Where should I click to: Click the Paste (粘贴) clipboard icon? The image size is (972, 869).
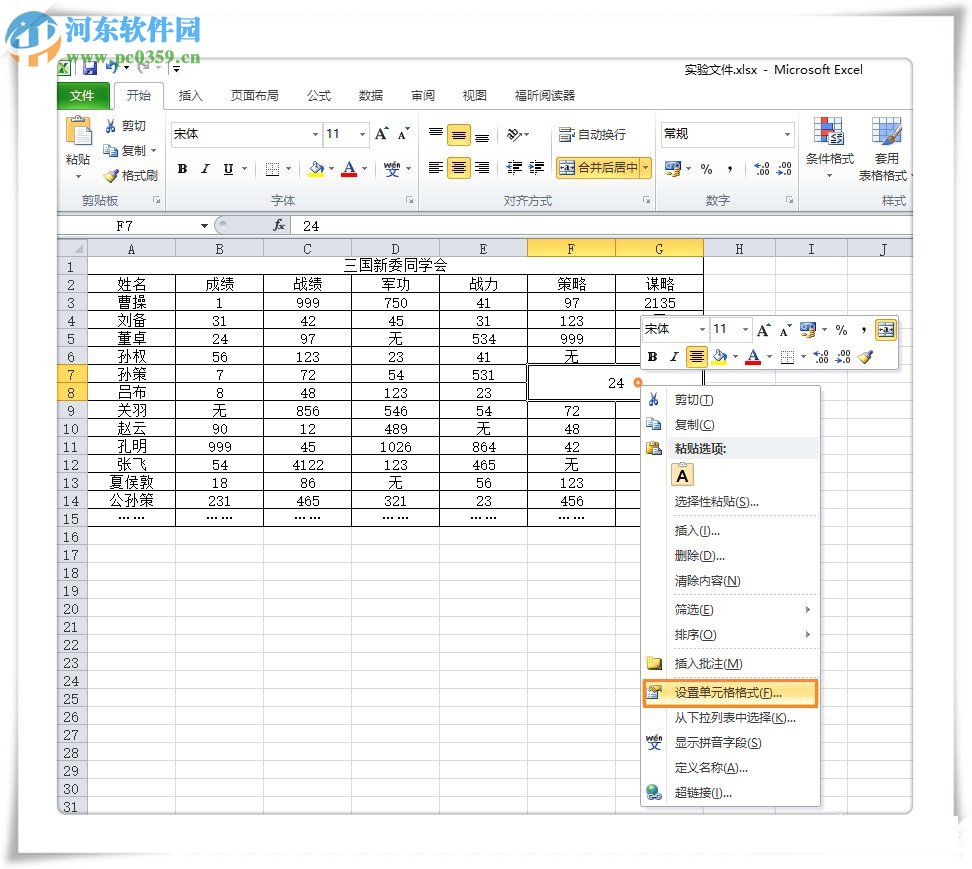pos(78,133)
